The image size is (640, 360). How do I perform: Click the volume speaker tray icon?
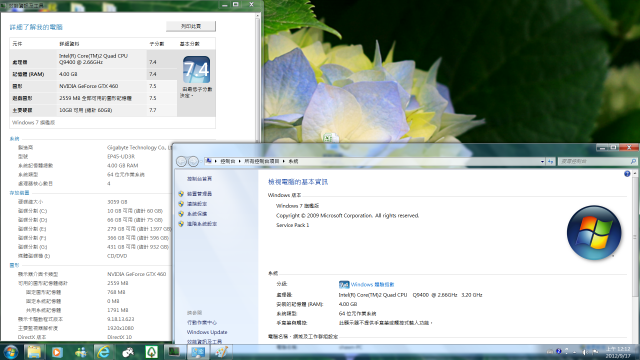click(584, 352)
